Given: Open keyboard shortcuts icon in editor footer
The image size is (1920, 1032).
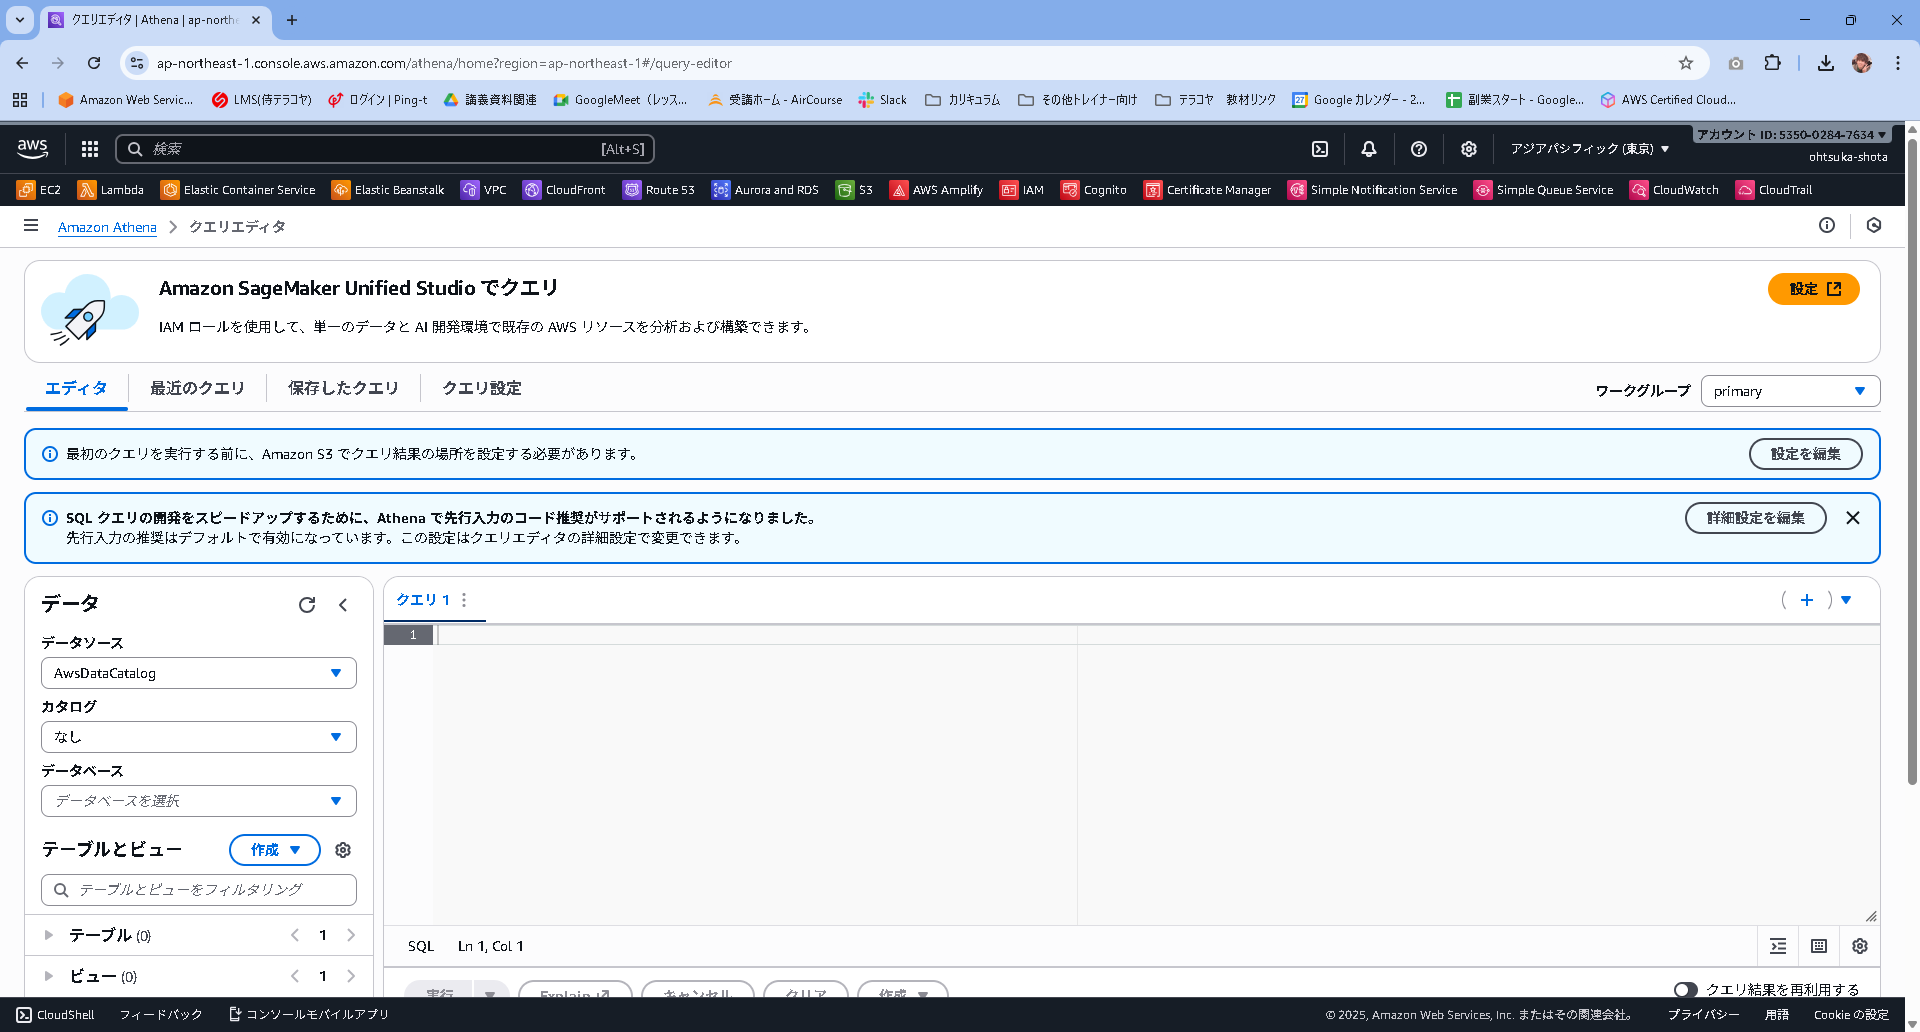Looking at the screenshot, I should point(1819,946).
